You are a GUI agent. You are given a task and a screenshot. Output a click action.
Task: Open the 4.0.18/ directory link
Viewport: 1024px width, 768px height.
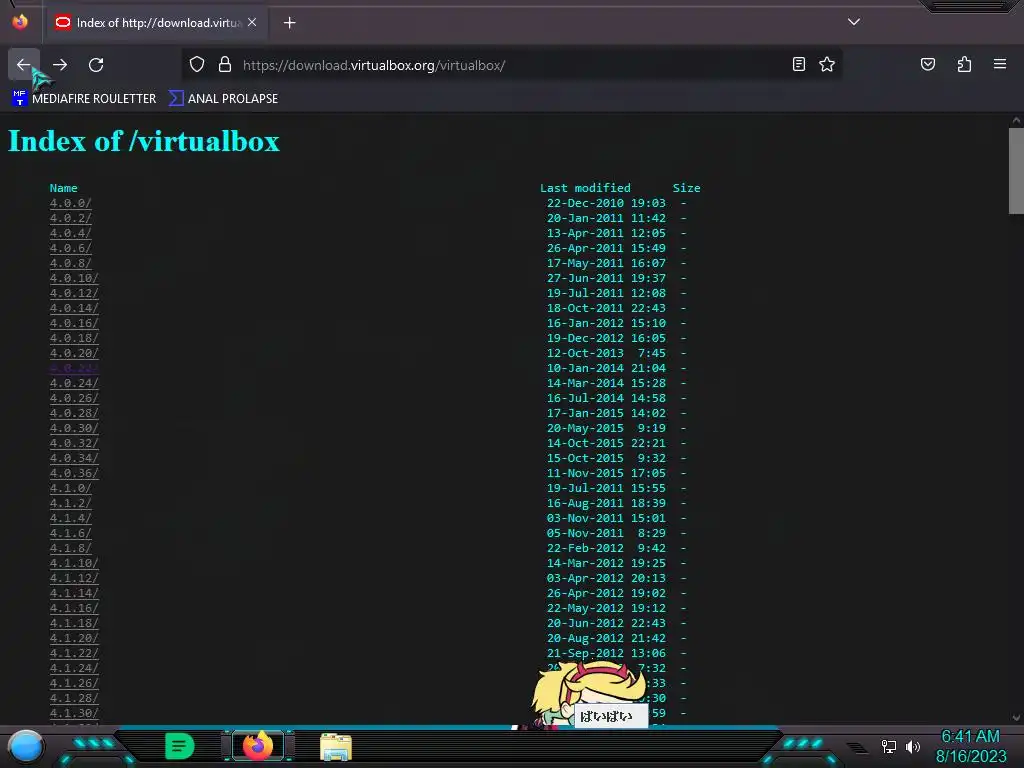pyautogui.click(x=74, y=338)
